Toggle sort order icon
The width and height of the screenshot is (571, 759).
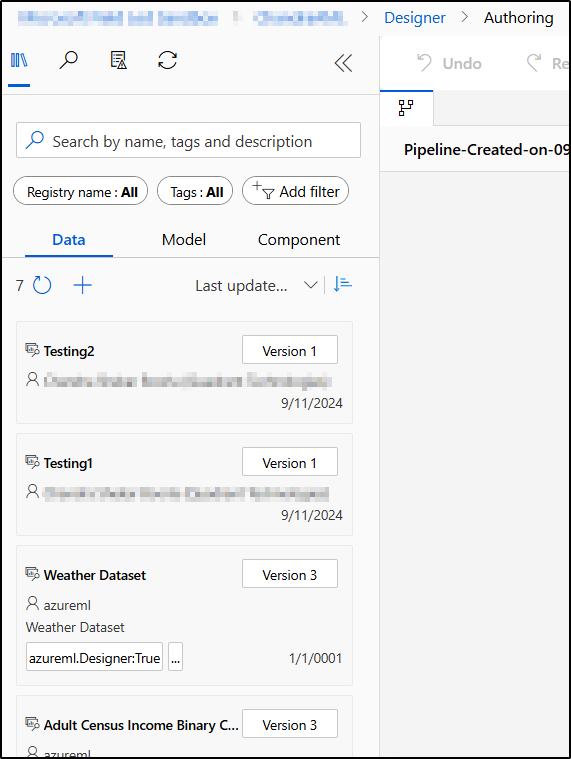343,284
